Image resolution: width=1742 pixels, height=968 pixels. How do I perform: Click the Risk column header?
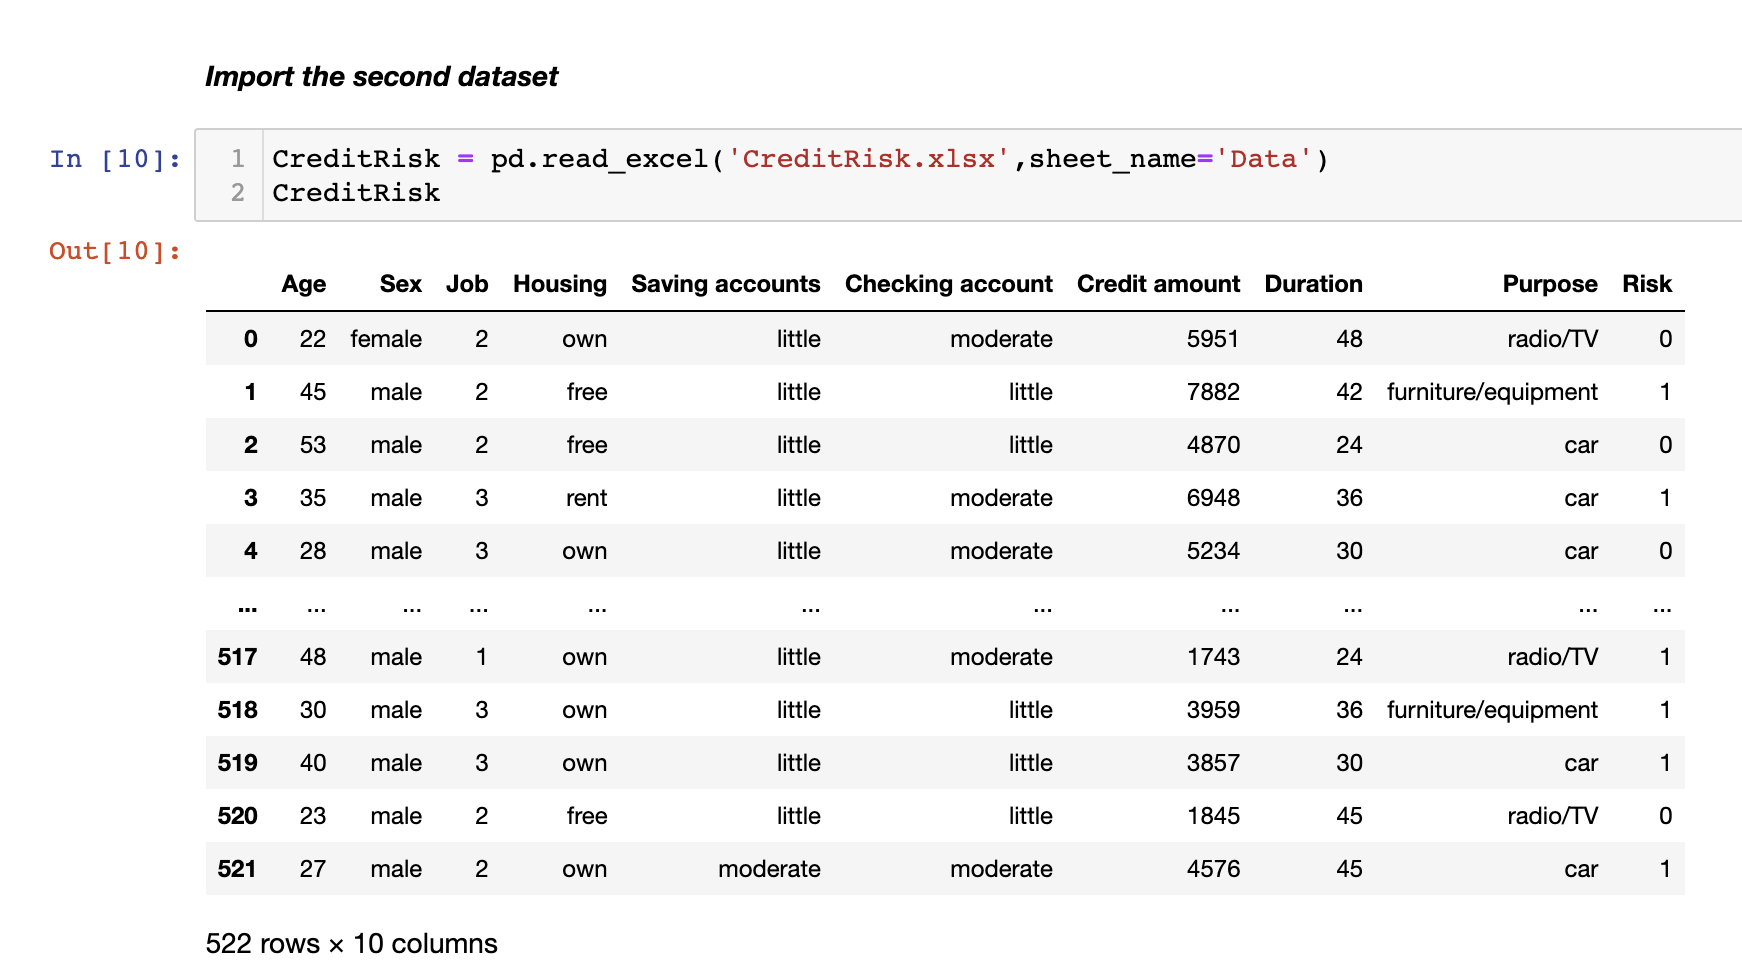[1646, 284]
